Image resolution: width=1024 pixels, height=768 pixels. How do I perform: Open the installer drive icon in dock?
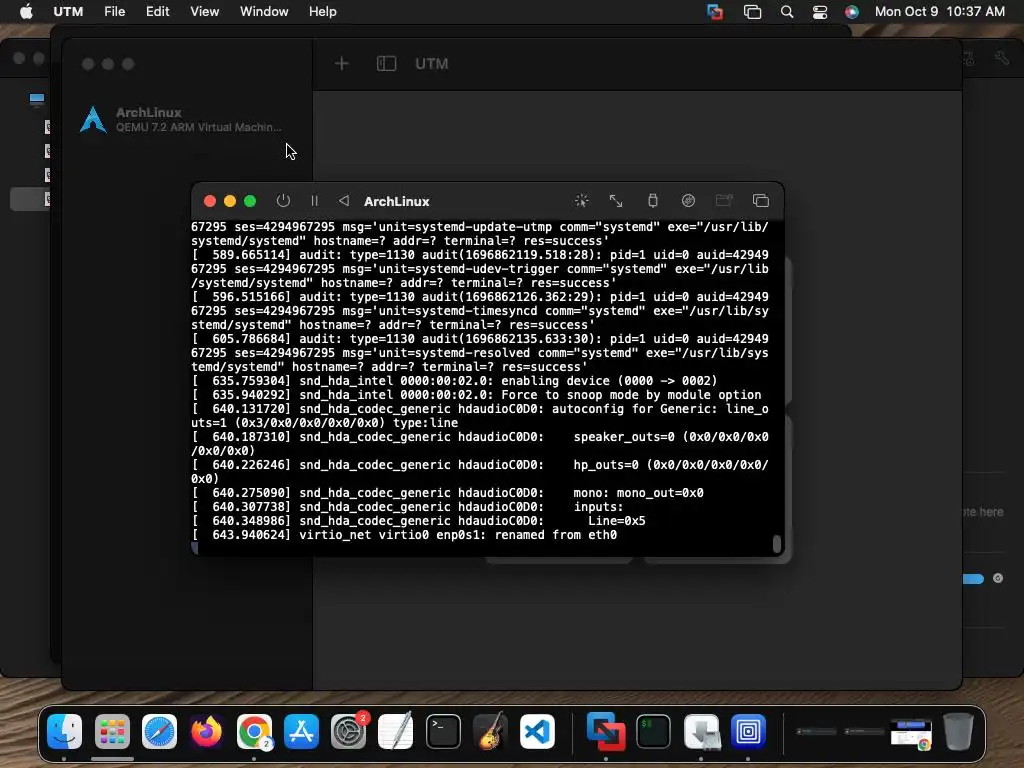701,731
